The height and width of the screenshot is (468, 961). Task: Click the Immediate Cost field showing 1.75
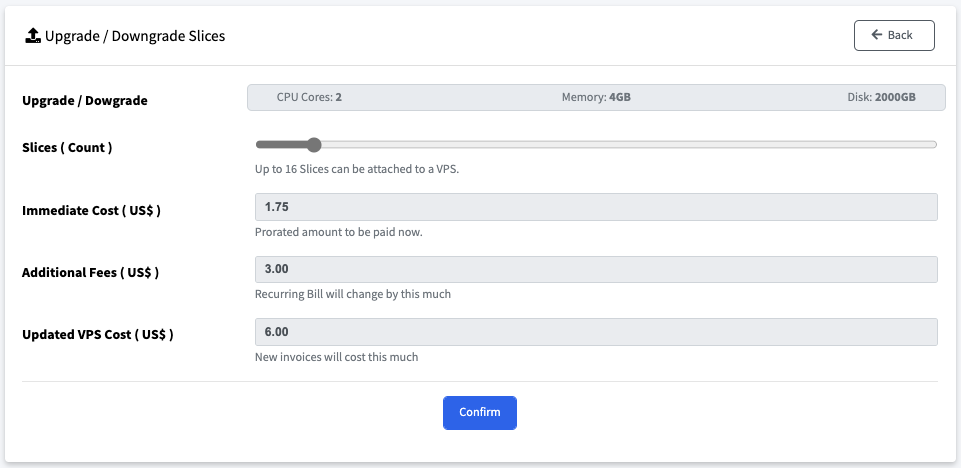coord(596,207)
